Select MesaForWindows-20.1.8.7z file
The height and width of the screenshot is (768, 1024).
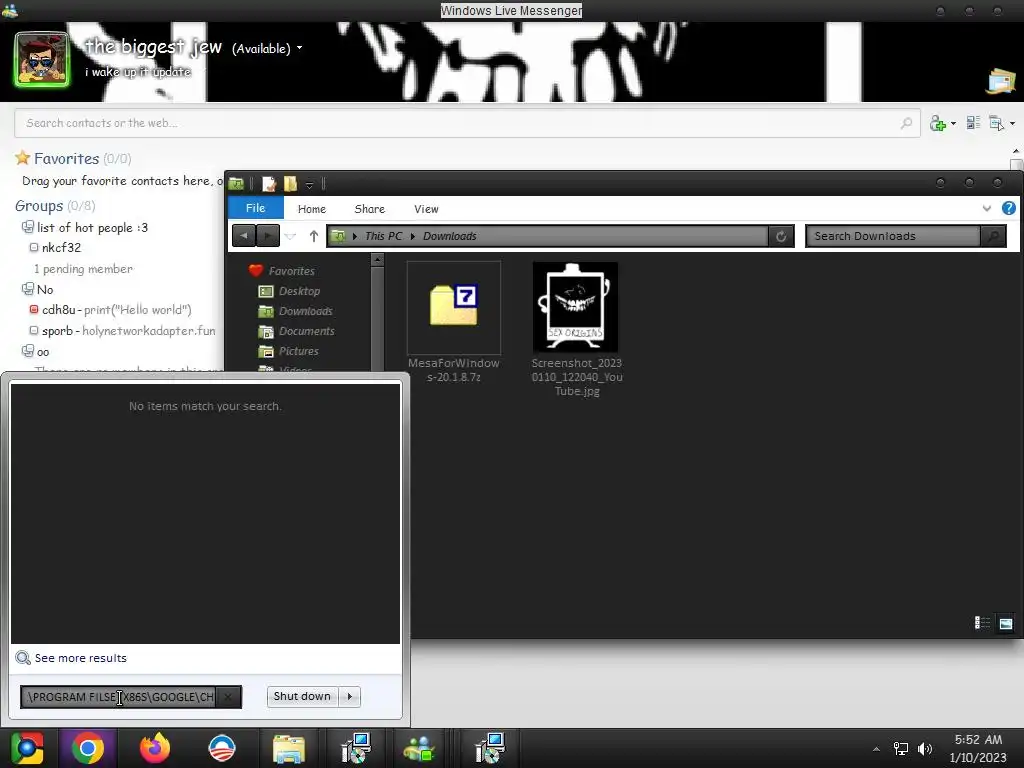coord(454,323)
